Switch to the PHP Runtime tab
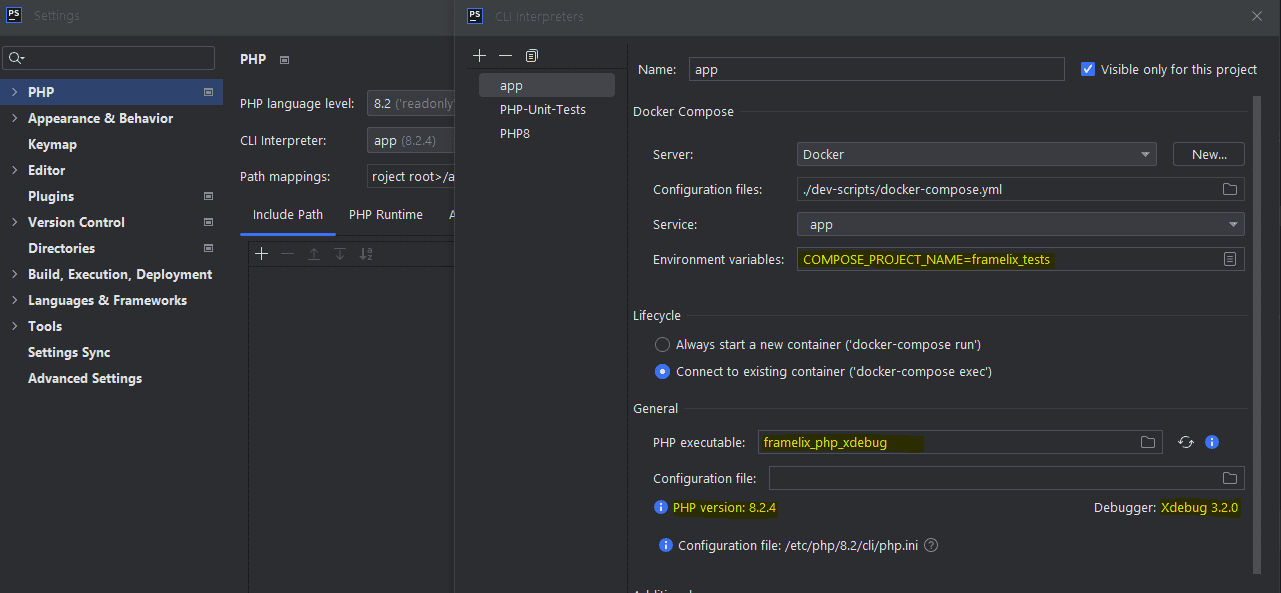The width and height of the screenshot is (1281, 593). pos(386,214)
